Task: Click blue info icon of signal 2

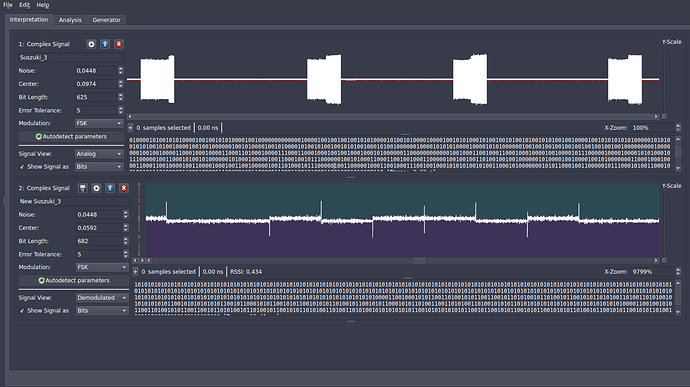Action: (x=110, y=188)
